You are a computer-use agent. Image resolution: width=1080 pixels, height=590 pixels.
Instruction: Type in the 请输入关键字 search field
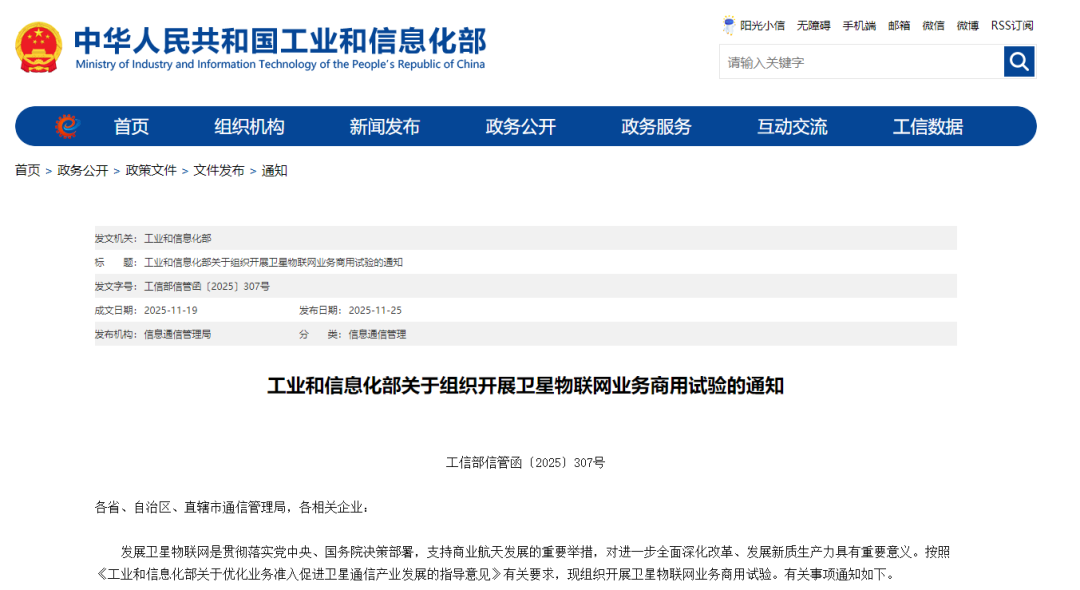pyautogui.click(x=860, y=62)
